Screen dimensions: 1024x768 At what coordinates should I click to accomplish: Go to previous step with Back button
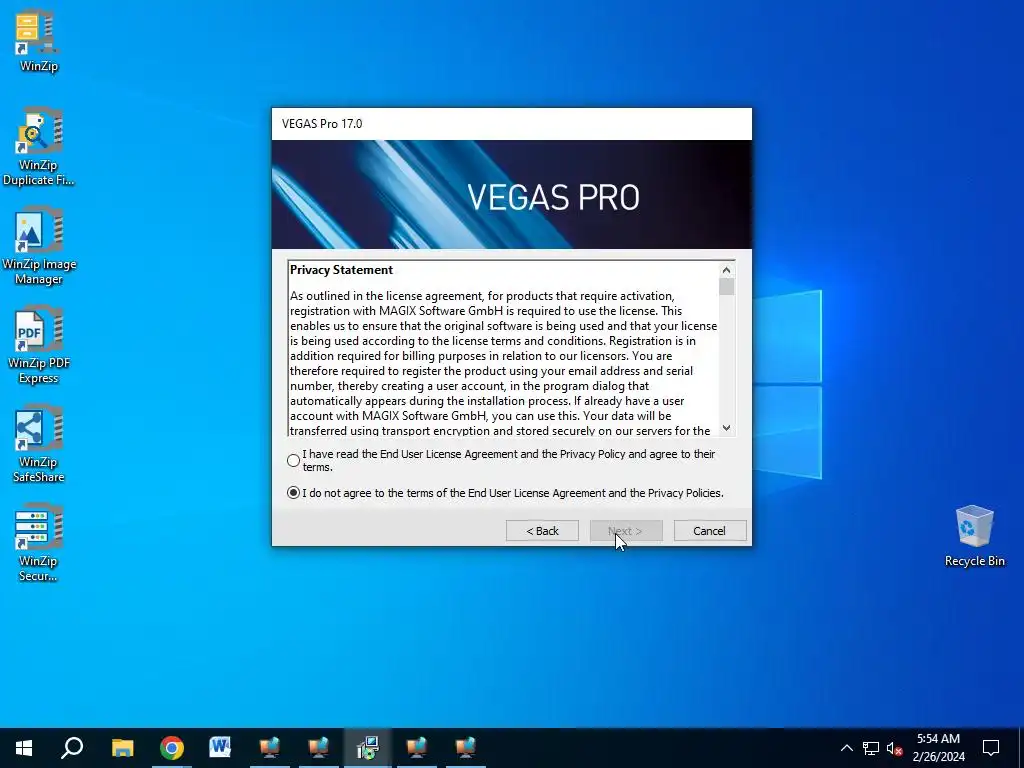pos(542,531)
